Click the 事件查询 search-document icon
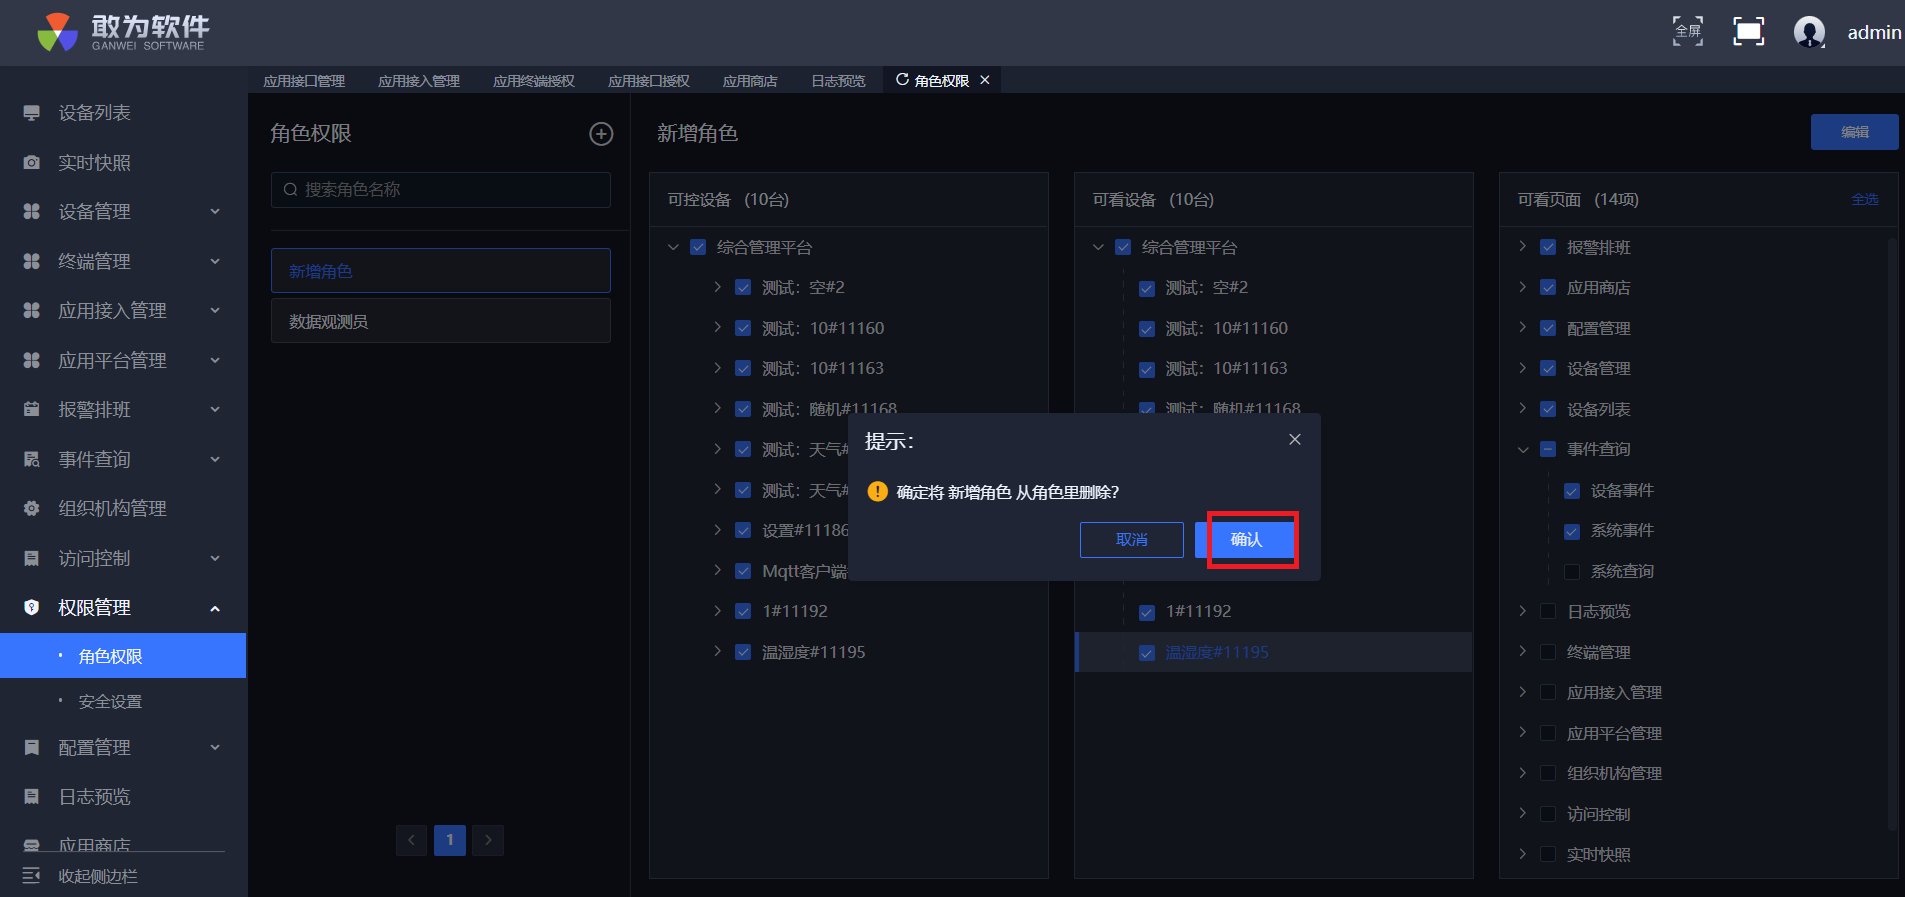 [x=32, y=459]
